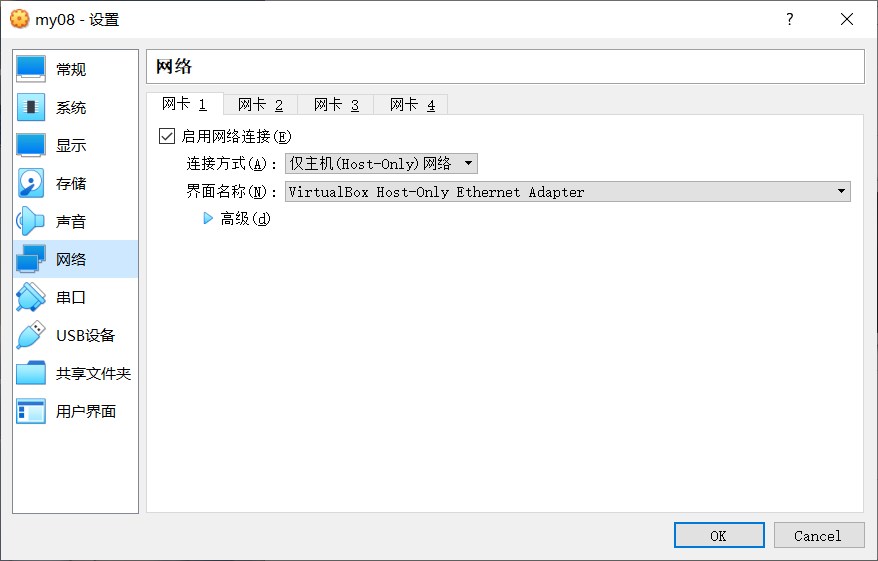Select the 存储 (Storage) disk icon

coord(31,183)
